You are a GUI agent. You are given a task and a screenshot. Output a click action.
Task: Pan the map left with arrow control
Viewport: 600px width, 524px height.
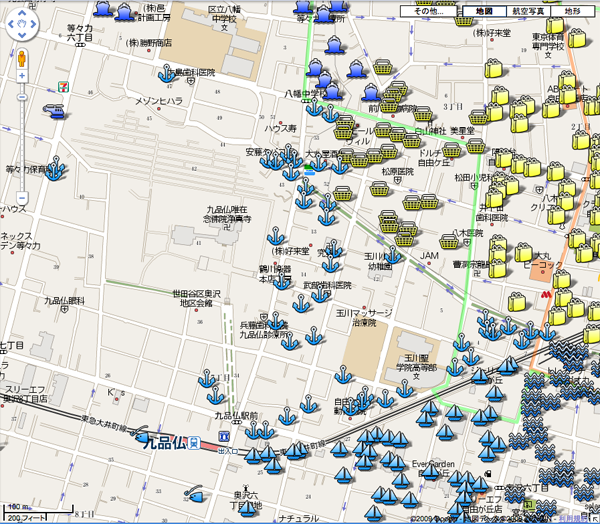[x=12, y=25]
